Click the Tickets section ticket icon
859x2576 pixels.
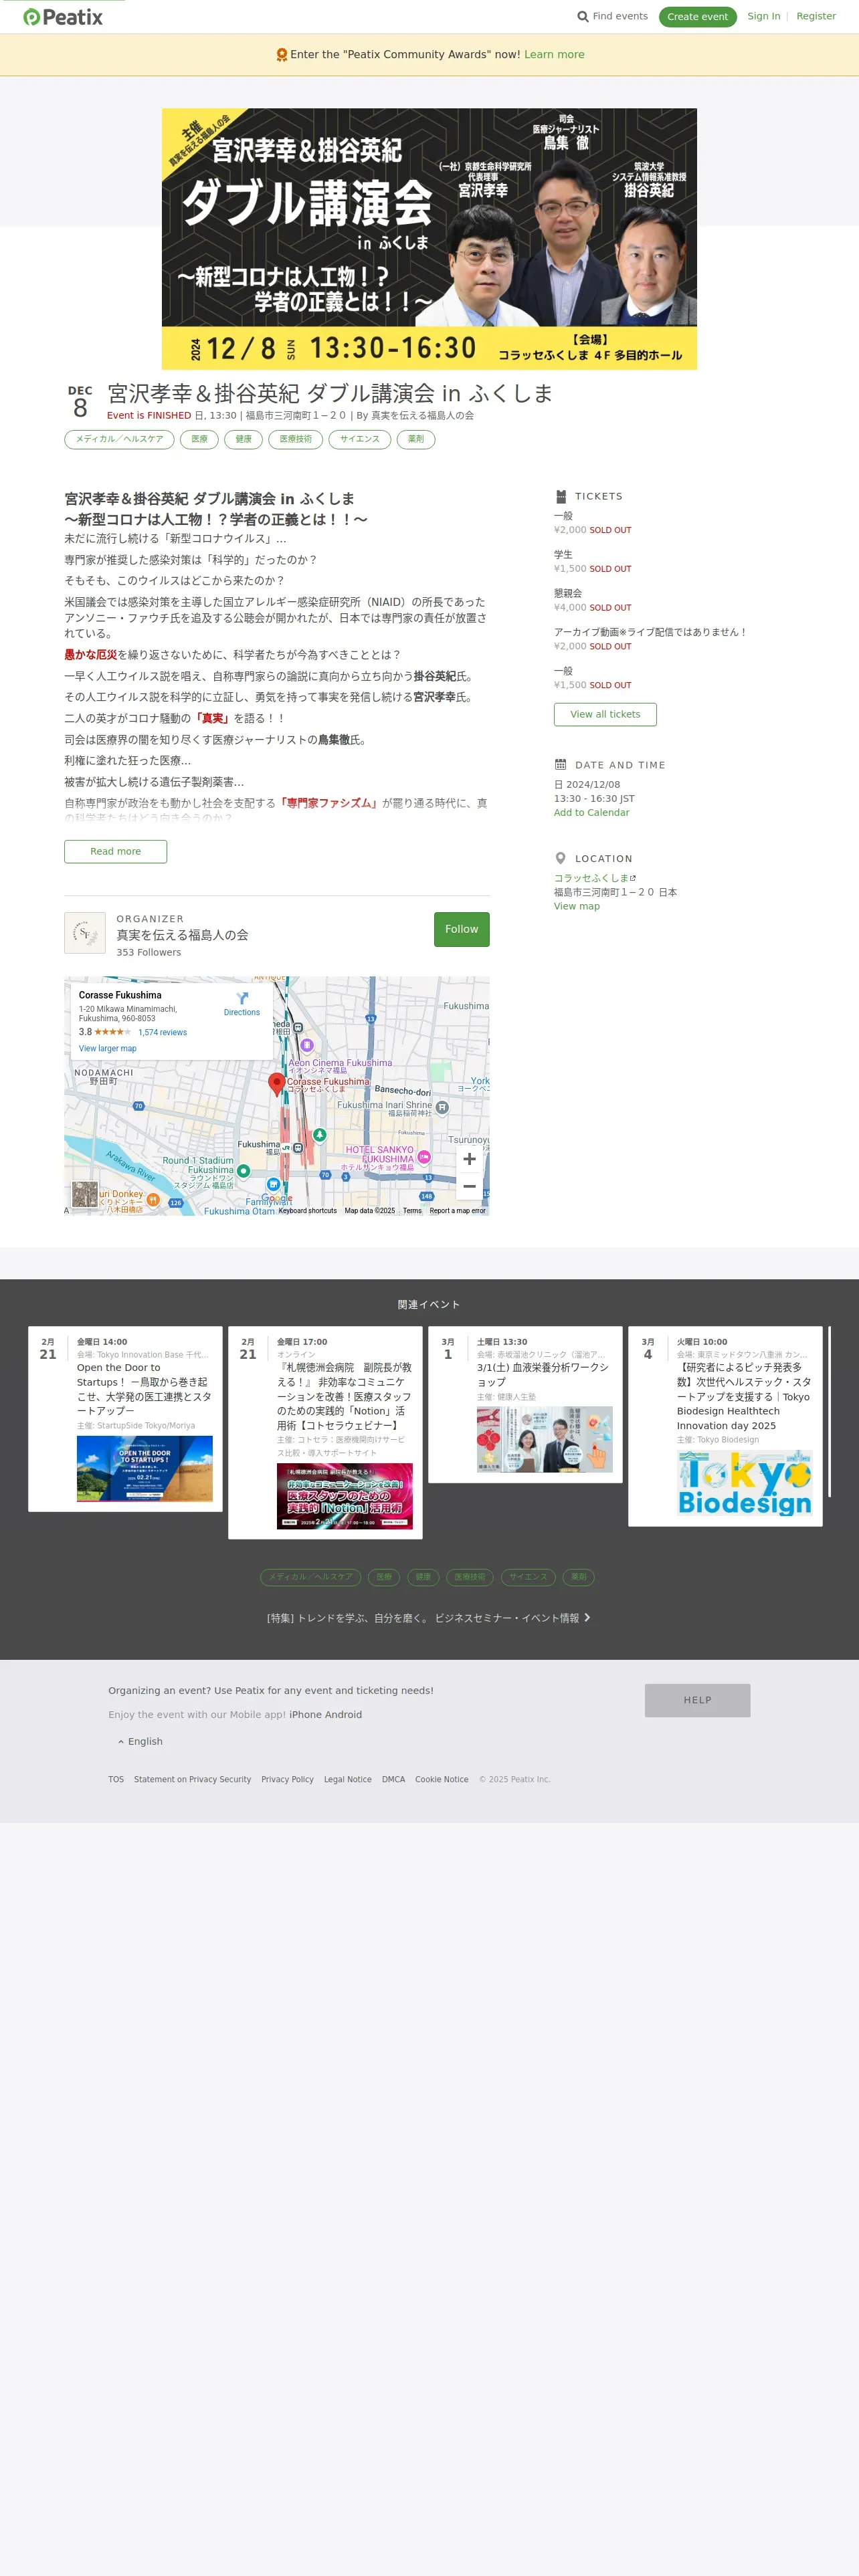pos(561,496)
